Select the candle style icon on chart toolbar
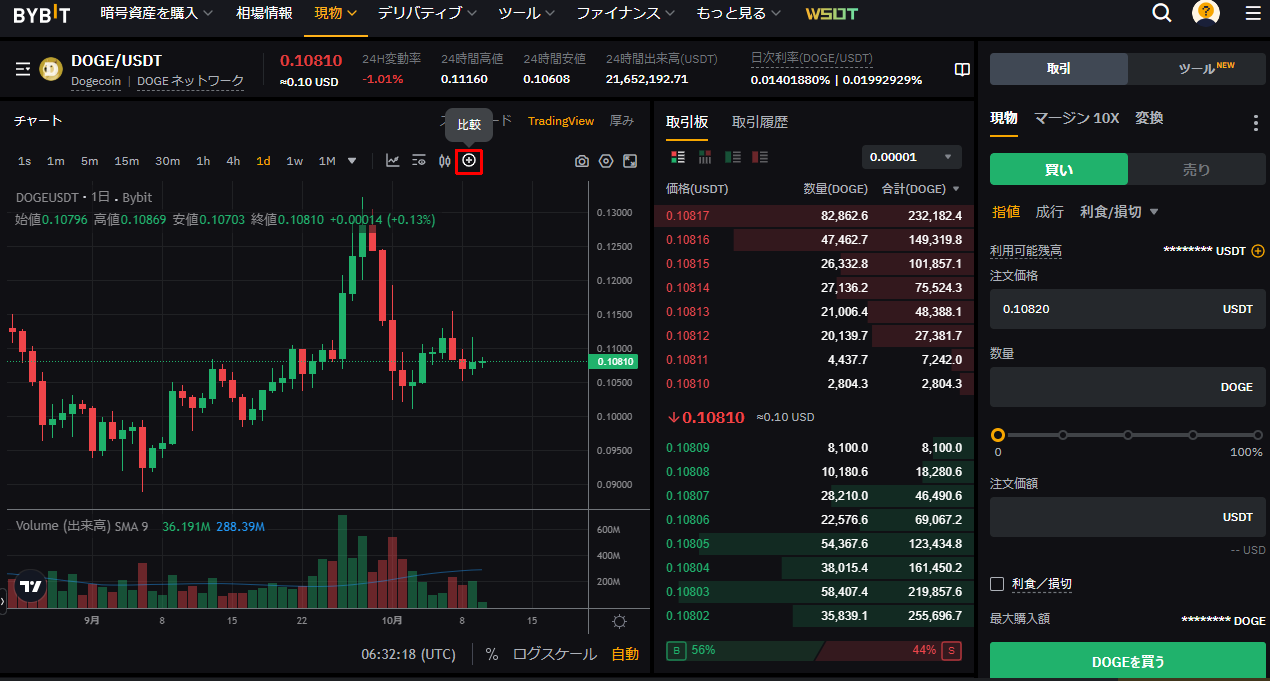Image resolution: width=1270 pixels, height=681 pixels. pos(444,160)
